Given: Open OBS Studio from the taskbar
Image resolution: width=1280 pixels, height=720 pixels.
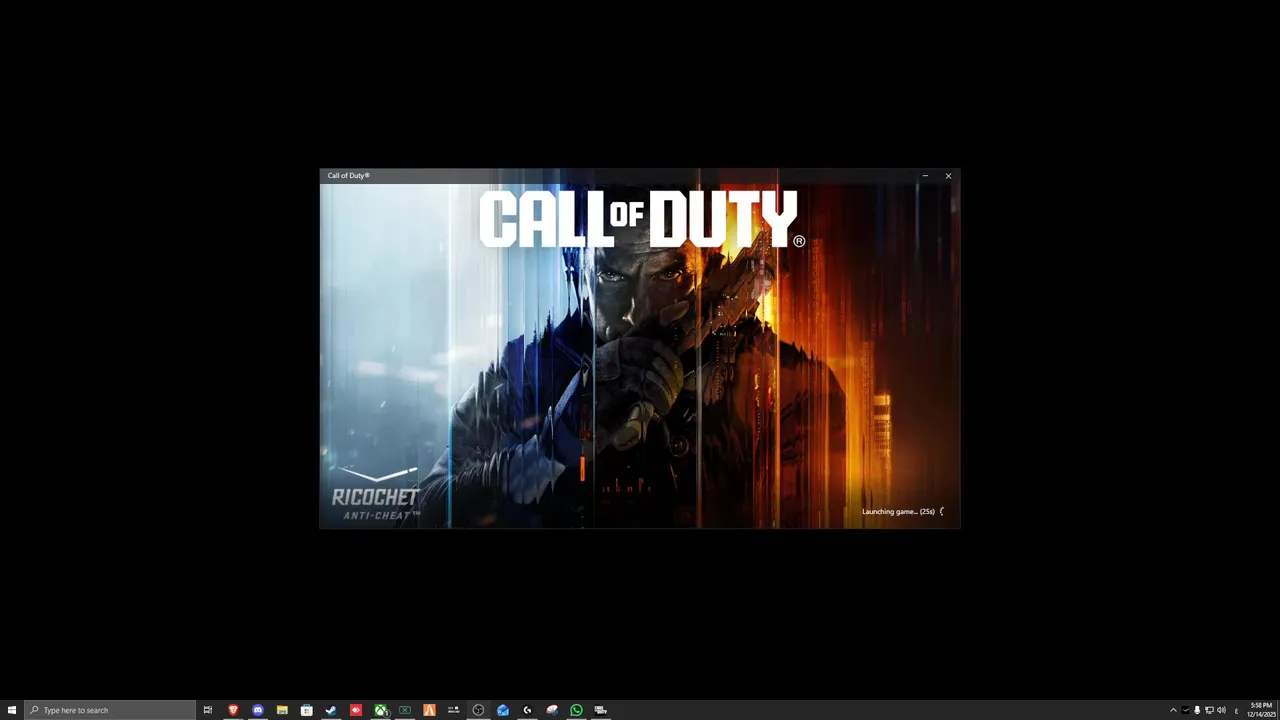Looking at the screenshot, I should (478, 710).
